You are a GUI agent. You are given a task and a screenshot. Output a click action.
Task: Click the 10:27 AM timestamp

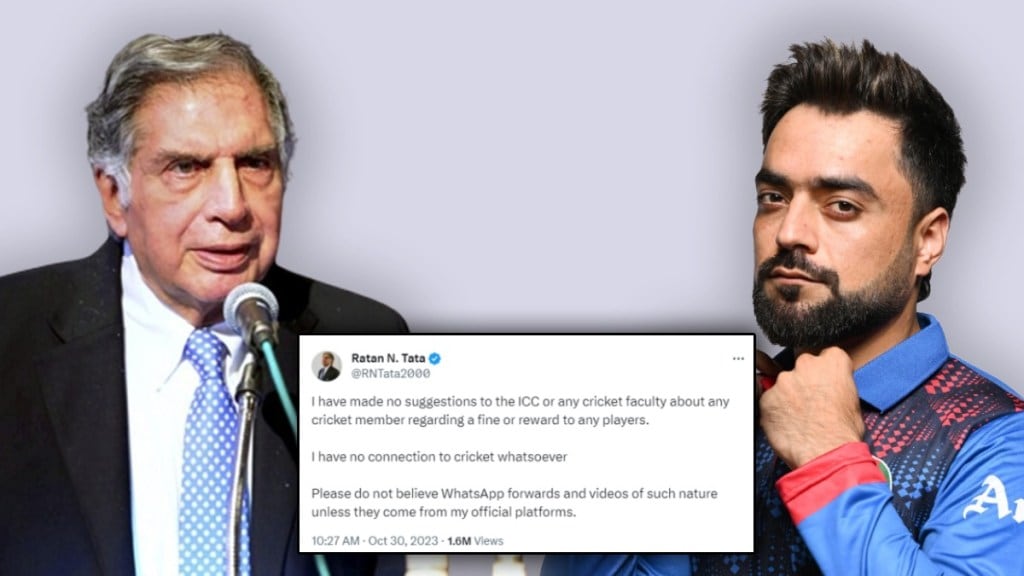pos(335,541)
